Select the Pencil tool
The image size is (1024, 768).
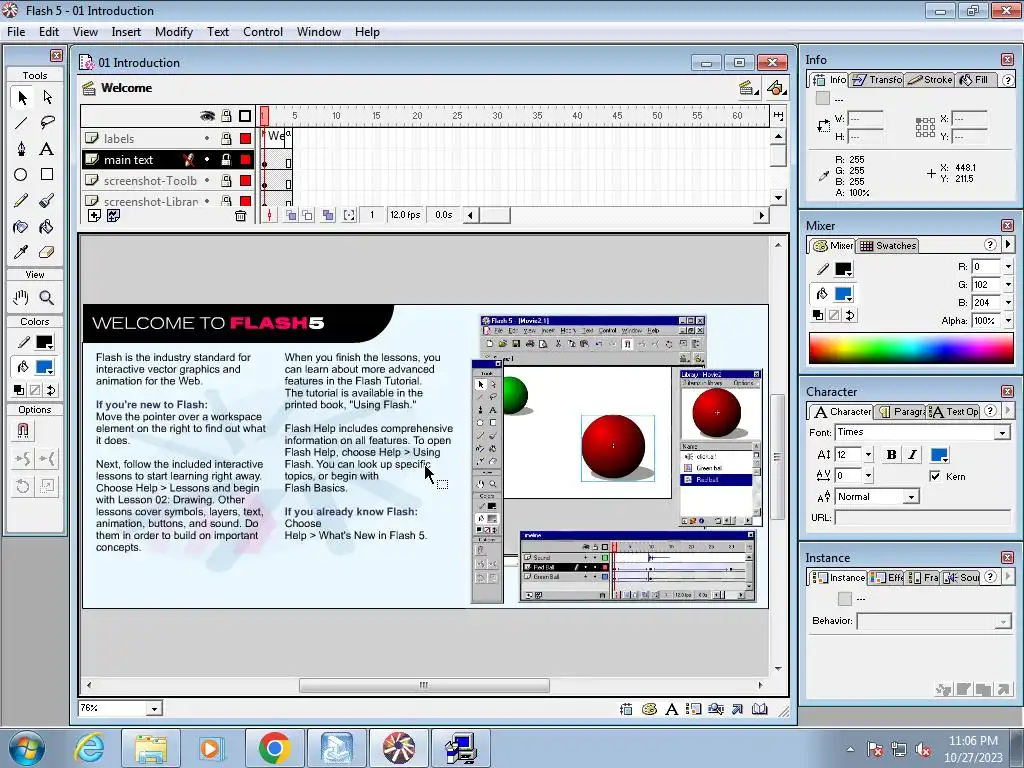(22, 200)
